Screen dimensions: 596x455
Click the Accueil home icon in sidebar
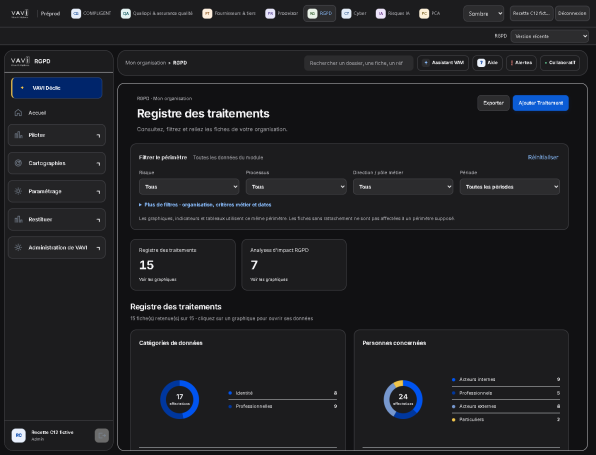(18, 113)
